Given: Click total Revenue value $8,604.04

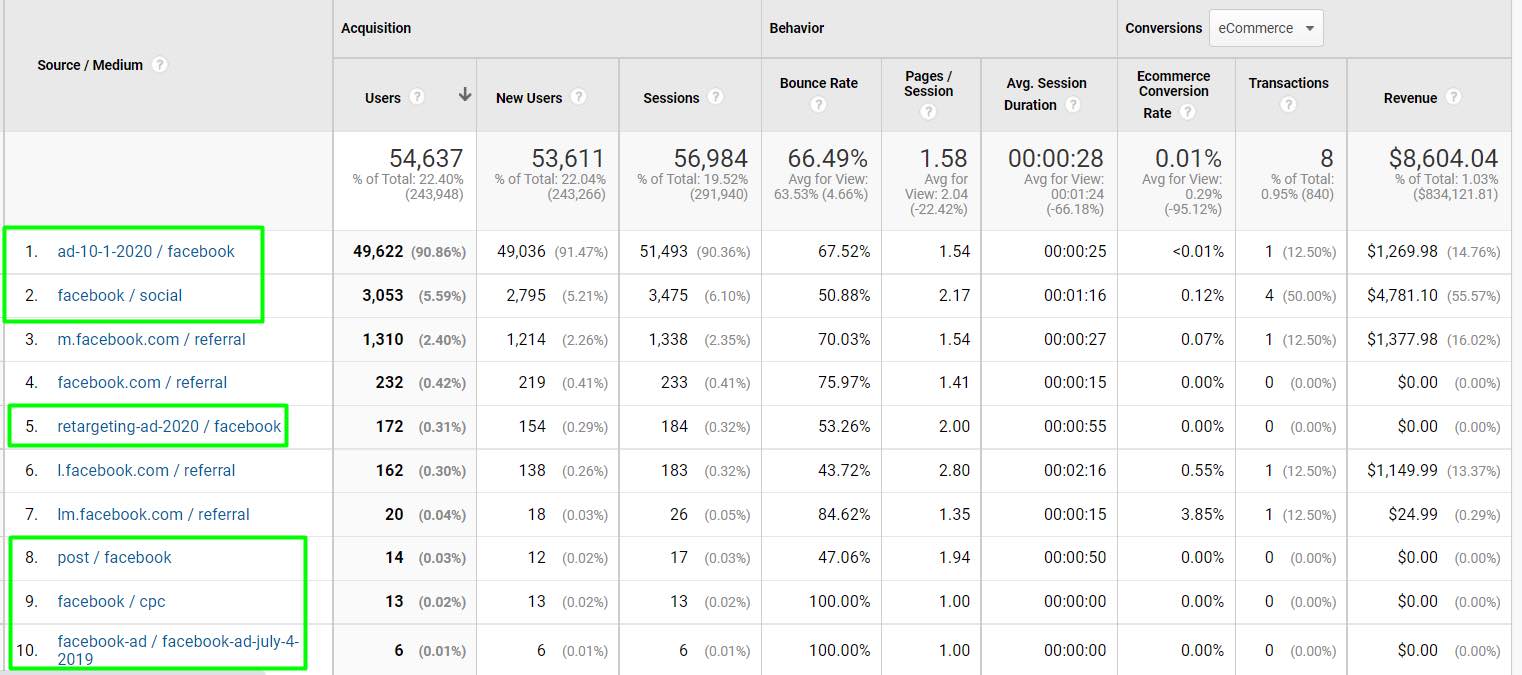Looking at the screenshot, I should pos(1443,158).
